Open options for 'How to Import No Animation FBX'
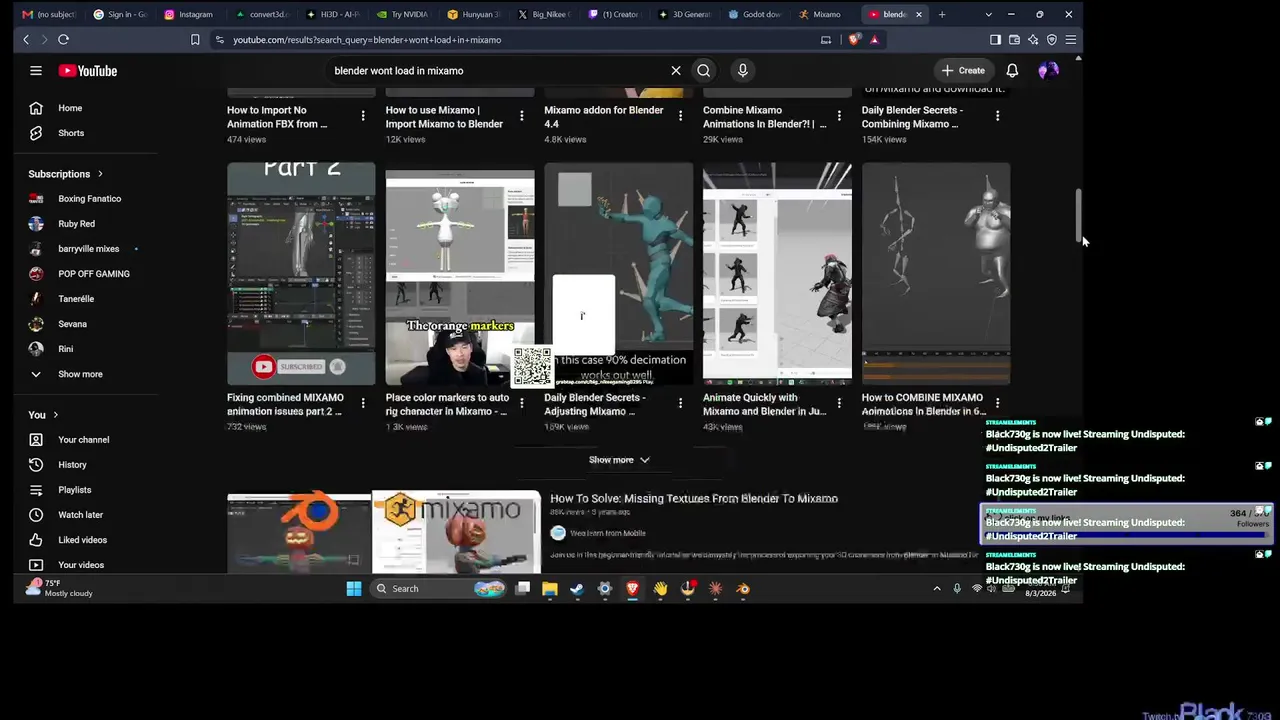This screenshot has width=1280, height=720. click(x=363, y=116)
